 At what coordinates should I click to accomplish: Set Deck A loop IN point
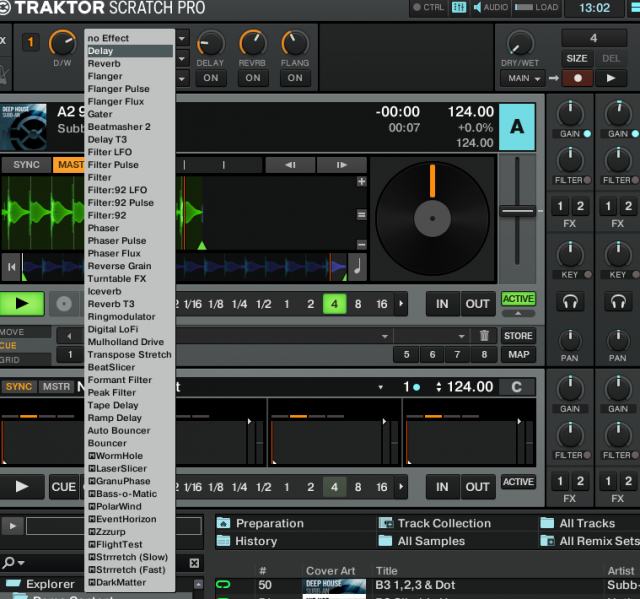coord(442,304)
